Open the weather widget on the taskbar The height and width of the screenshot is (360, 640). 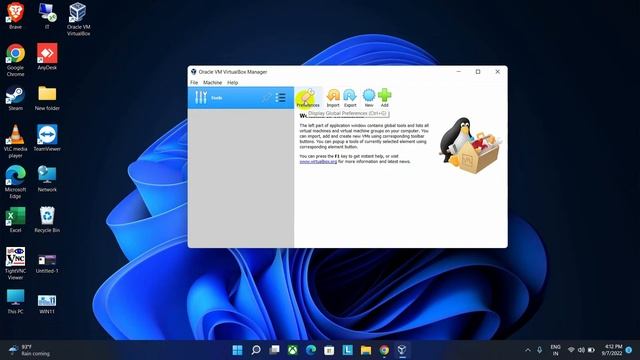[x=29, y=350]
